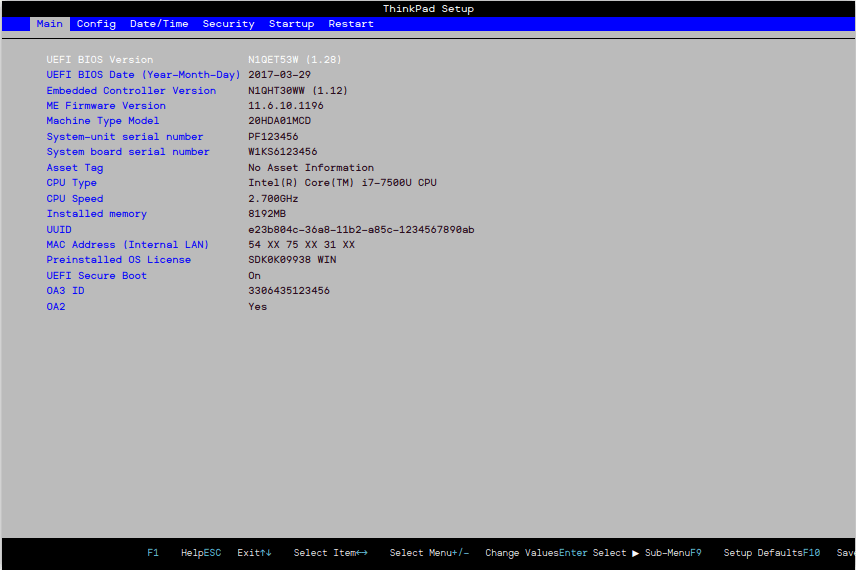
Task: Select UEFI BIOS Date (Year-Month-Day) label
Action: (x=143, y=75)
